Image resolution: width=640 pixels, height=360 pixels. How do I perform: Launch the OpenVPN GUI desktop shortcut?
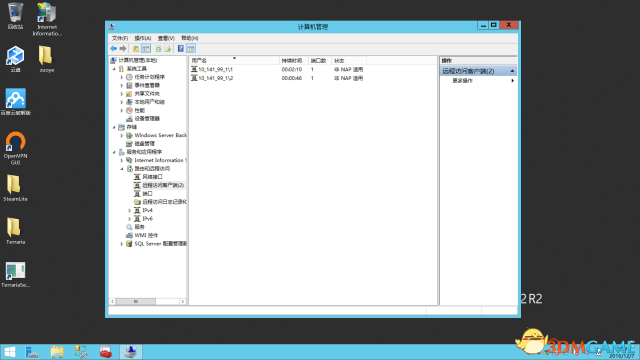16,148
